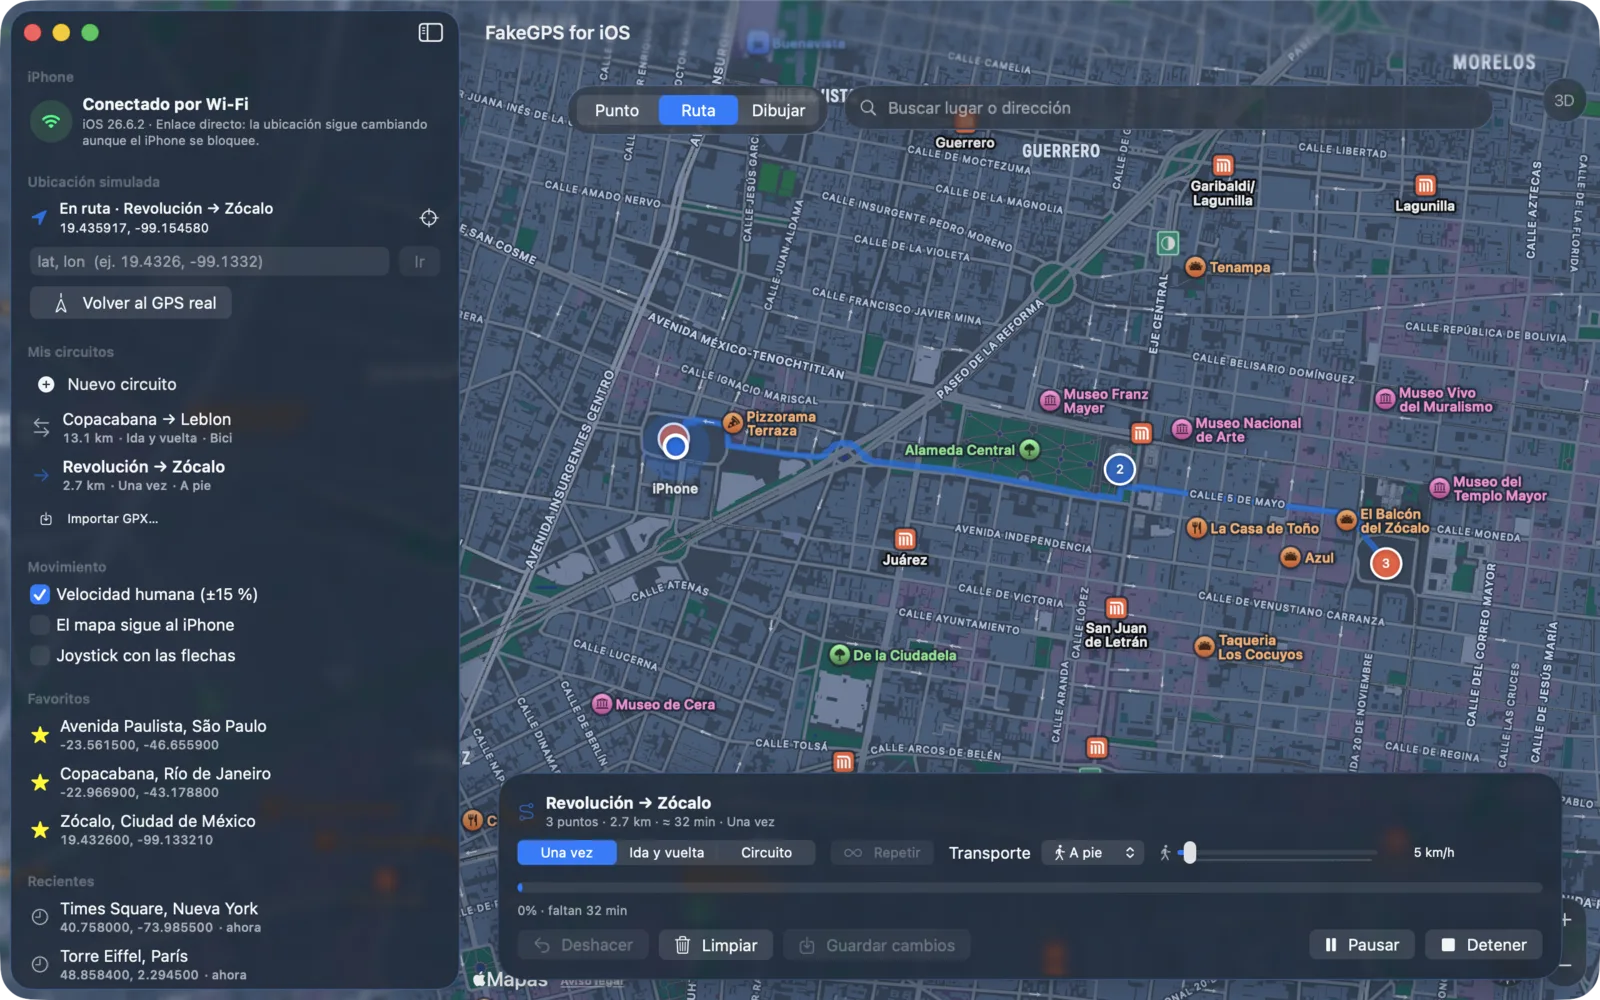Switch to the Punto tab
Viewport: 1600px width, 1000px height.
point(617,110)
